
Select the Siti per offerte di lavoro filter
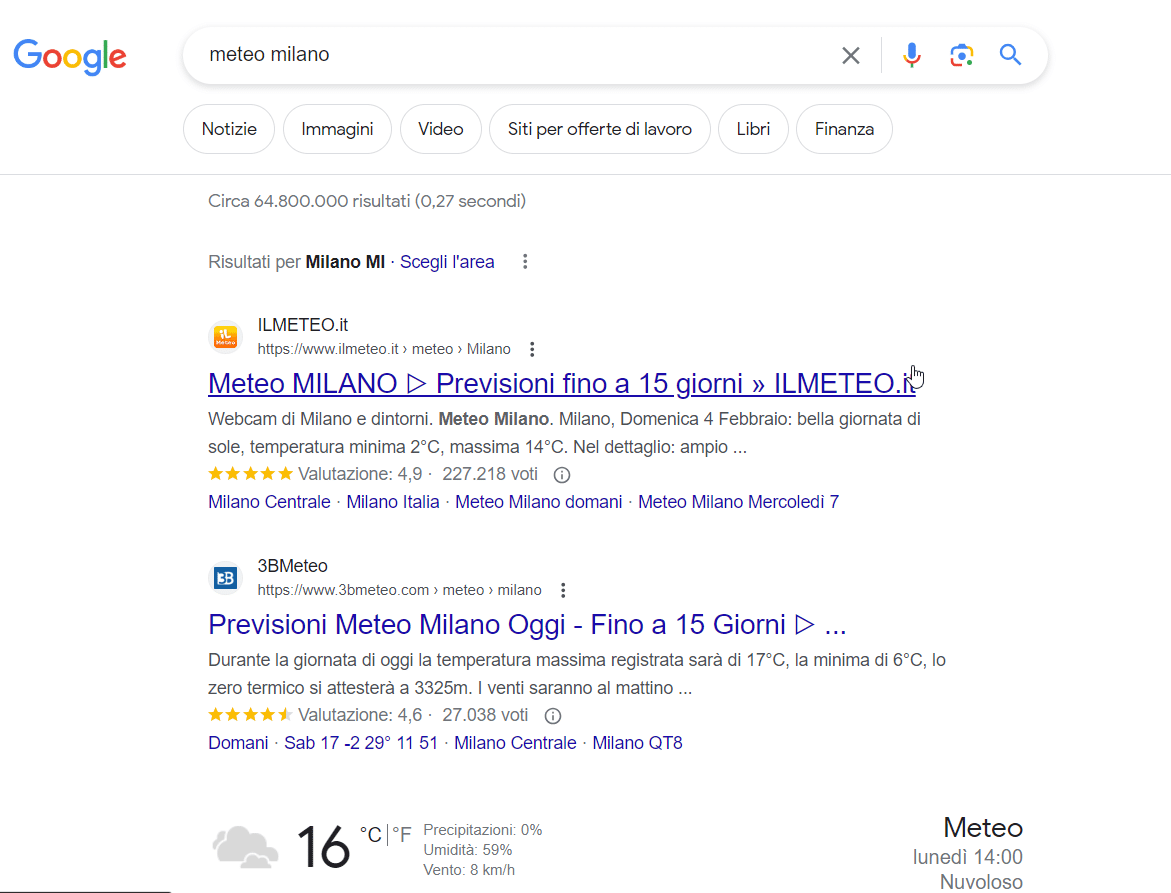(x=599, y=129)
